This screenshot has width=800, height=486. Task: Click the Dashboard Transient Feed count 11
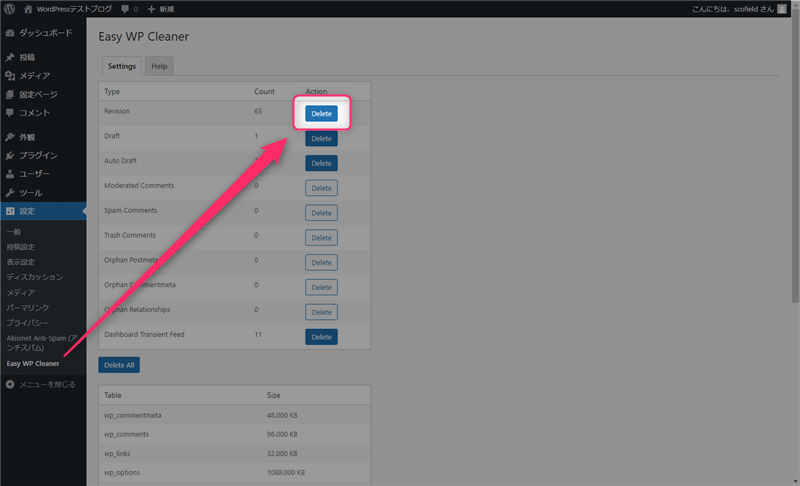(x=258, y=335)
